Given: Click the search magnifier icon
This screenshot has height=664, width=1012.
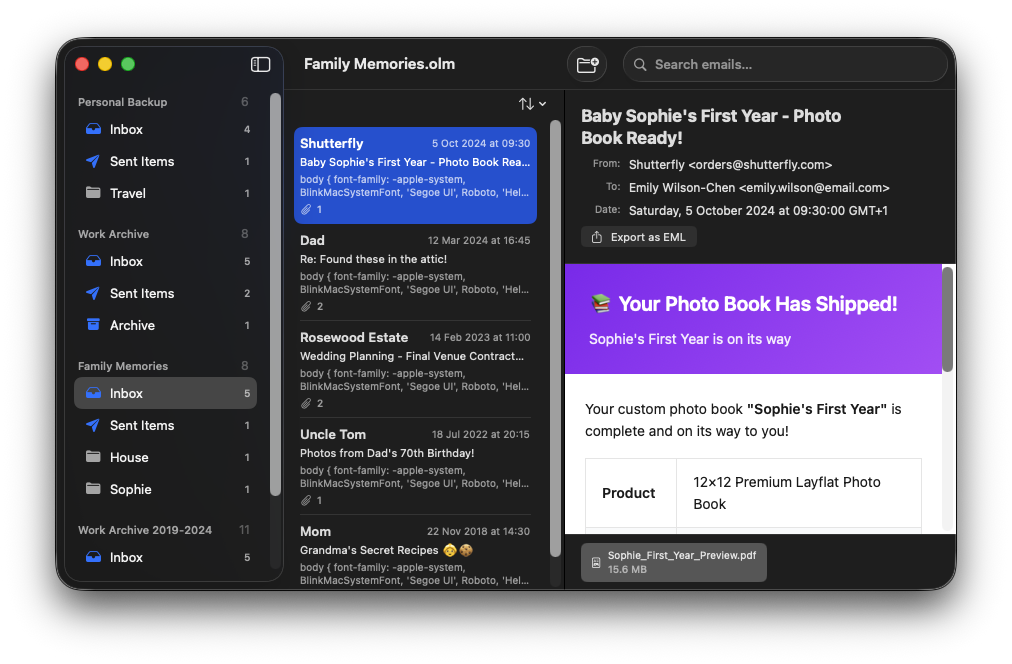Looking at the screenshot, I should (x=640, y=64).
